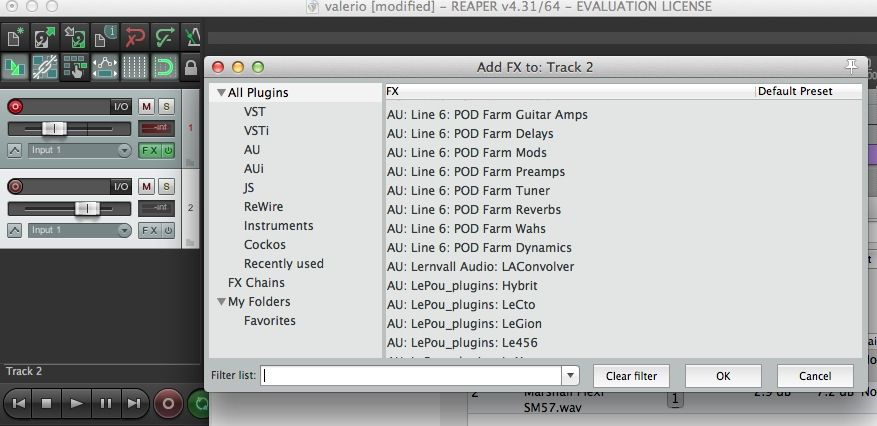Open track 2 Input 1 dropdown
Screen dimensions: 877x426
80,230
